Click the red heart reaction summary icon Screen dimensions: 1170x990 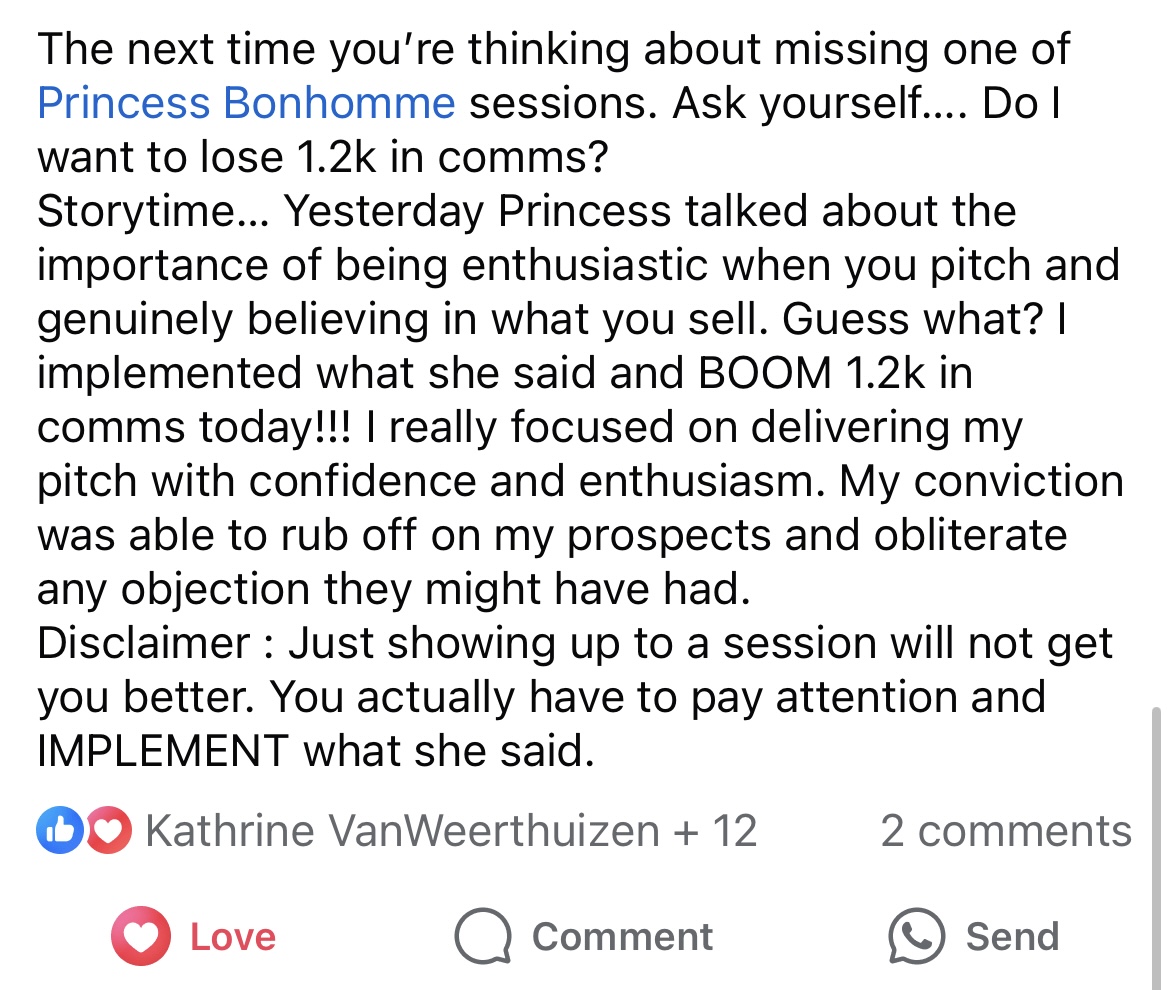pyautogui.click(x=109, y=831)
